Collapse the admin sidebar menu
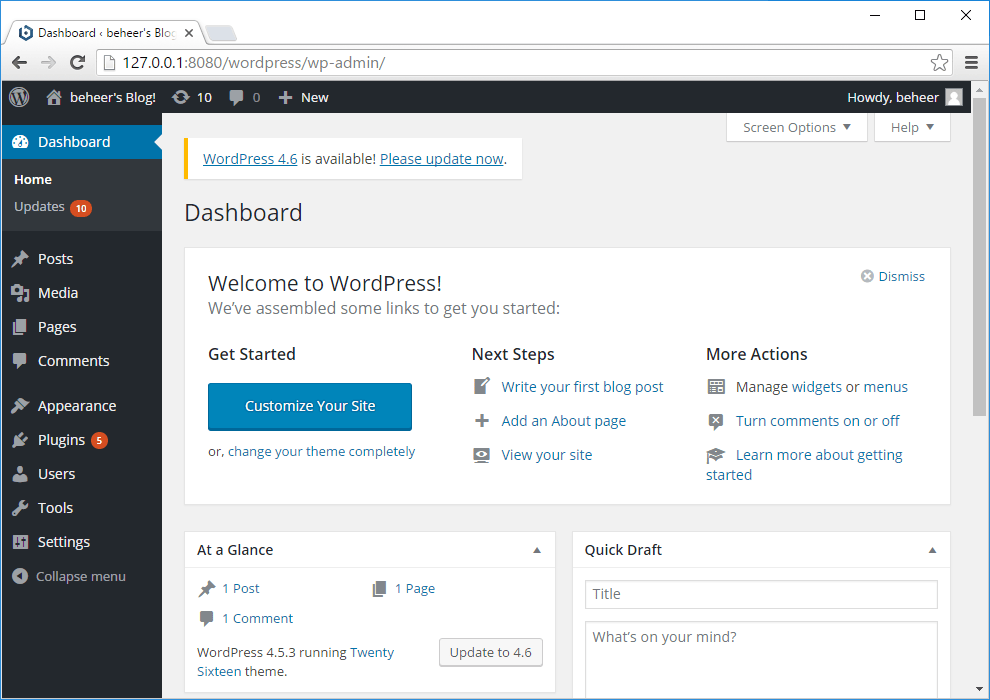The height and width of the screenshot is (700, 990). [69, 576]
